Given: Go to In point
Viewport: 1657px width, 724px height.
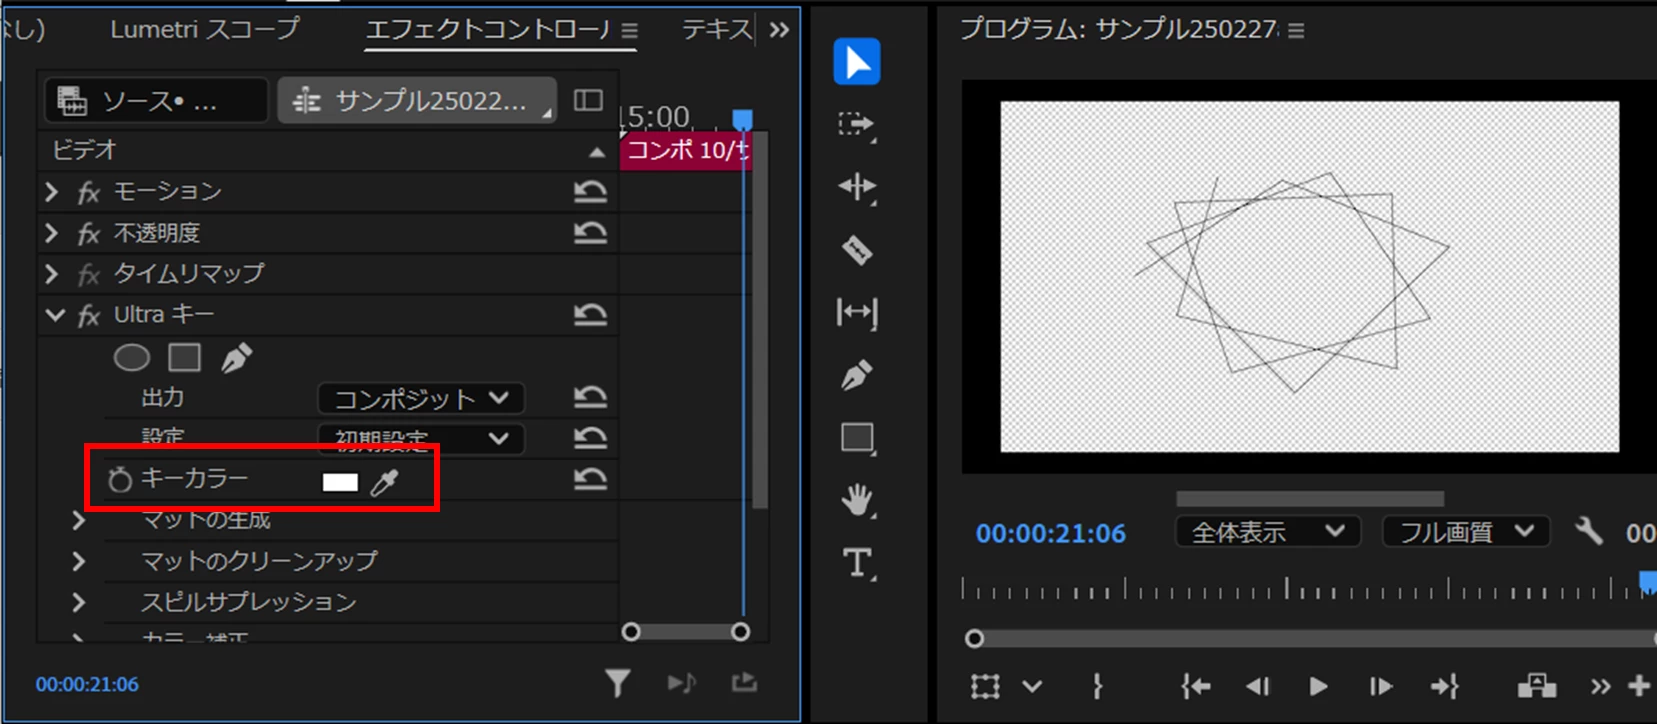Looking at the screenshot, I should (1196, 686).
